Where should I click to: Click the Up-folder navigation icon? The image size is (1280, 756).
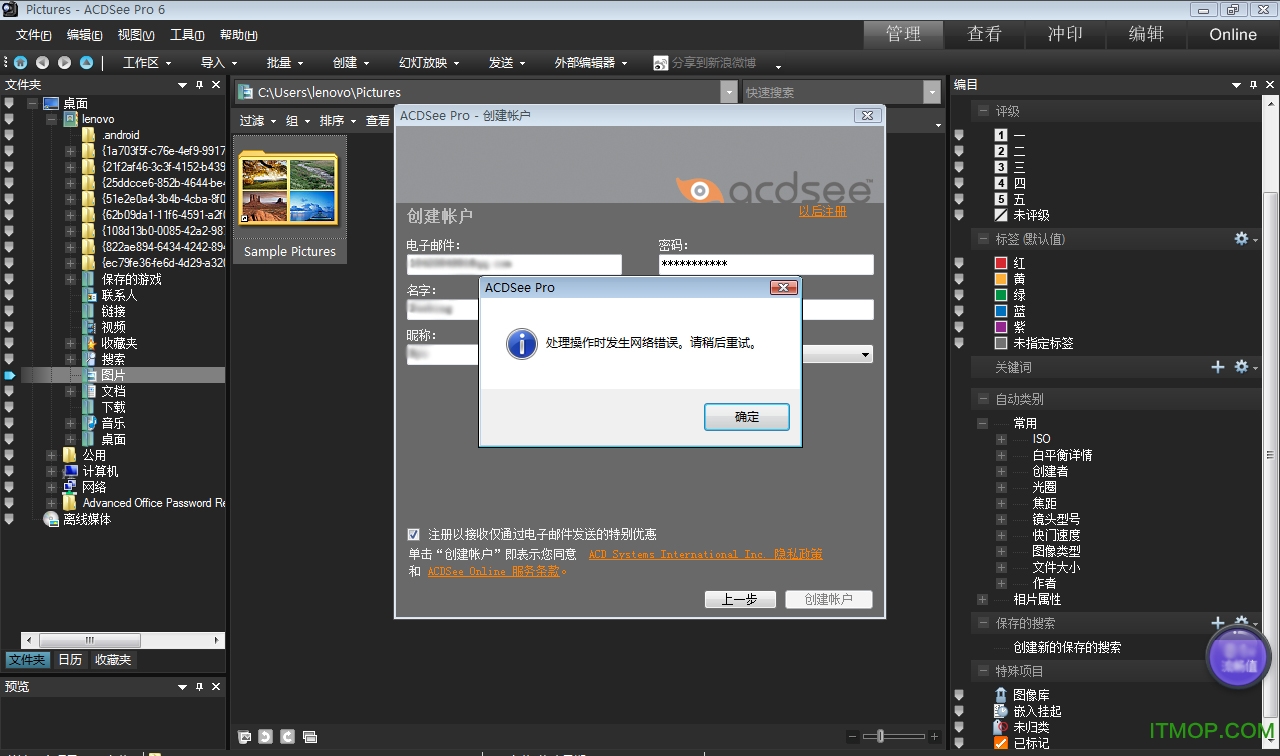click(86, 62)
